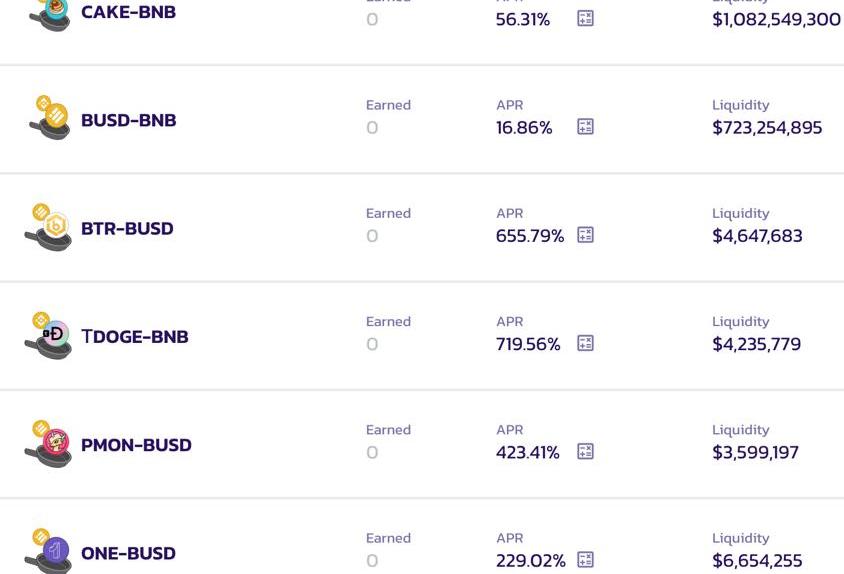The width and height of the screenshot is (844, 574).
Task: Click calculator icon beside 423.41% APR
Action: click(x=585, y=452)
